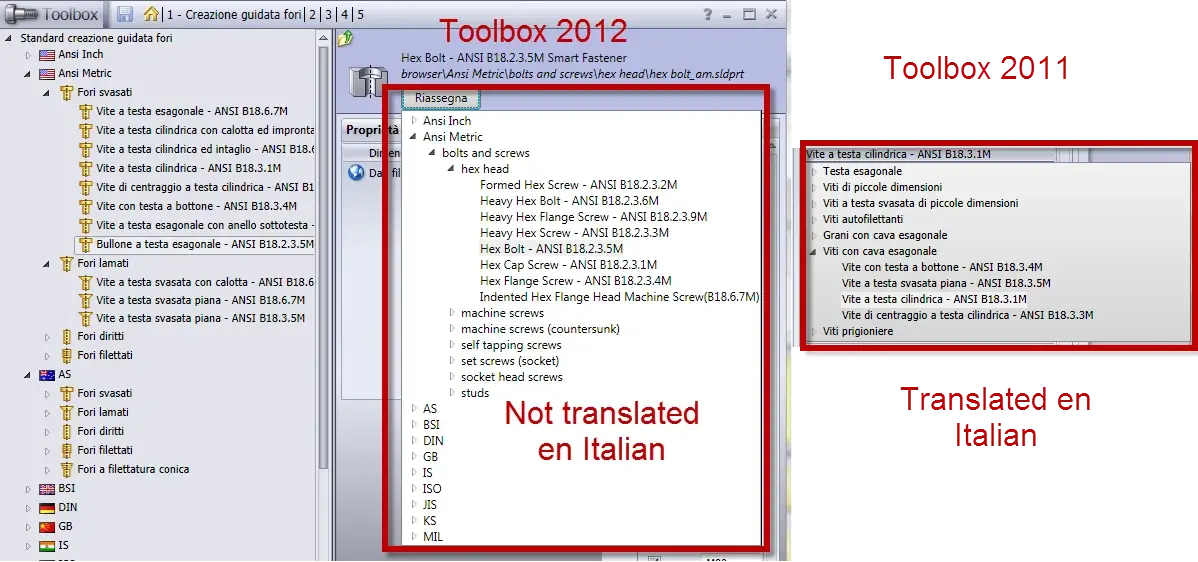Image resolution: width=1198 pixels, height=562 pixels.
Task: Click the UK flag beside BSI
Action: point(47,489)
